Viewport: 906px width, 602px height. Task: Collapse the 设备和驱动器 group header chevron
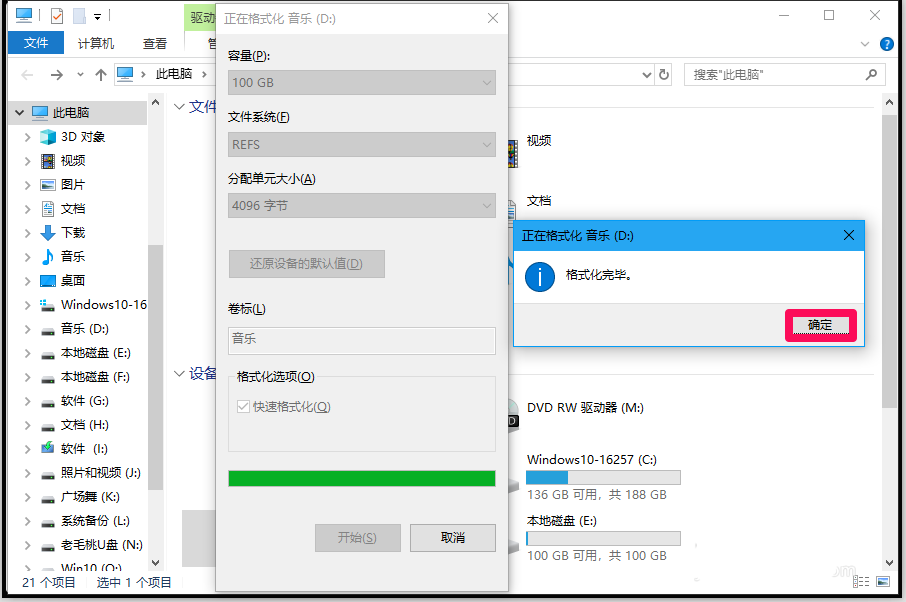[179, 374]
